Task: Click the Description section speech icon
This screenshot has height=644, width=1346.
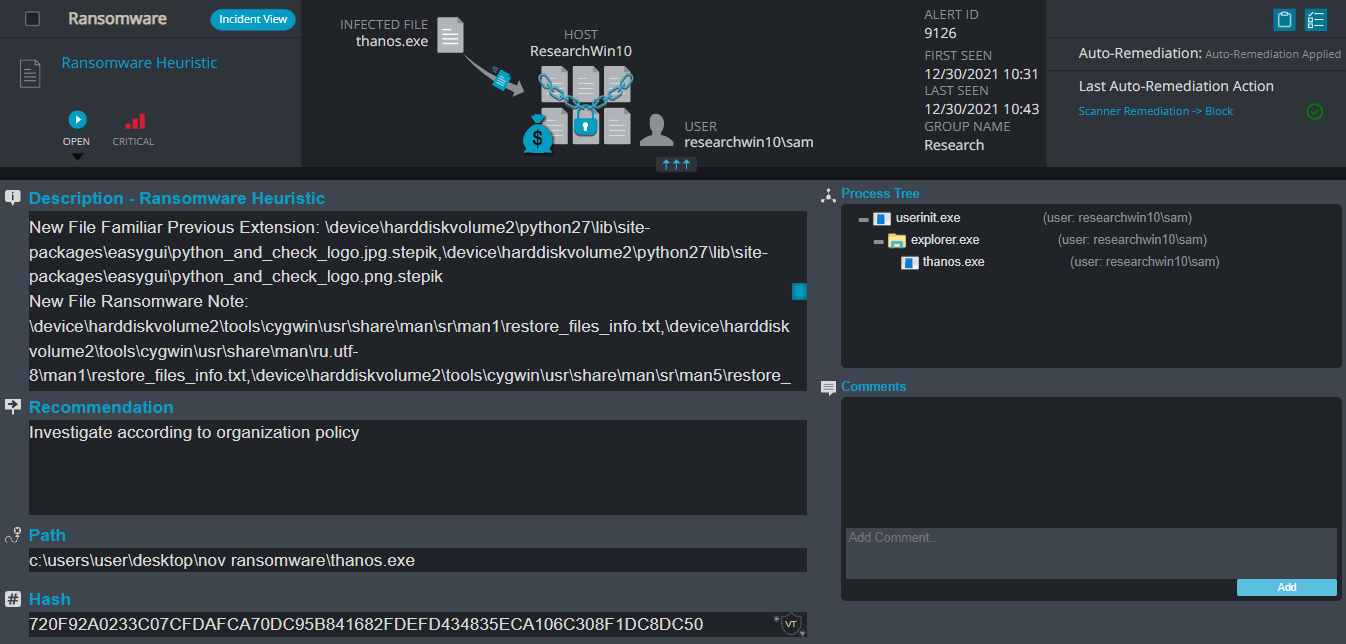Action: 13,197
